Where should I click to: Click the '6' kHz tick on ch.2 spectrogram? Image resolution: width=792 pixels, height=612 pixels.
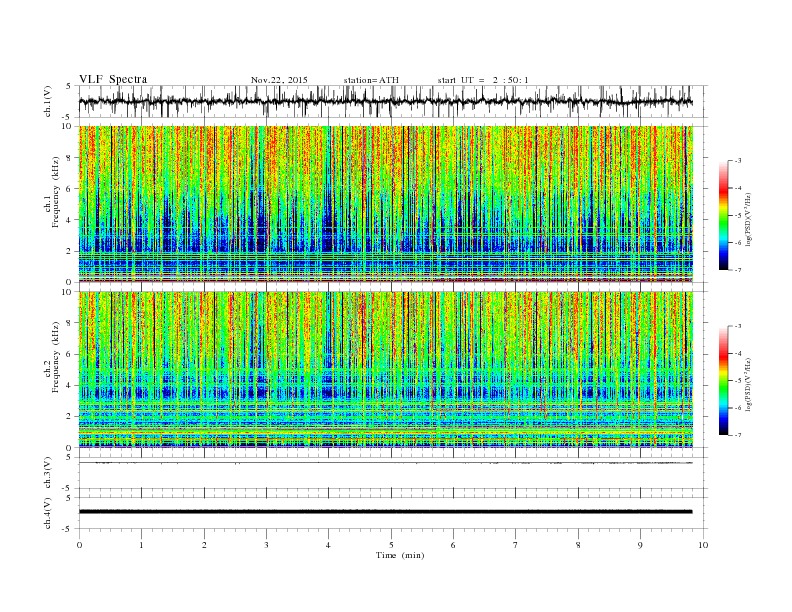[70, 354]
